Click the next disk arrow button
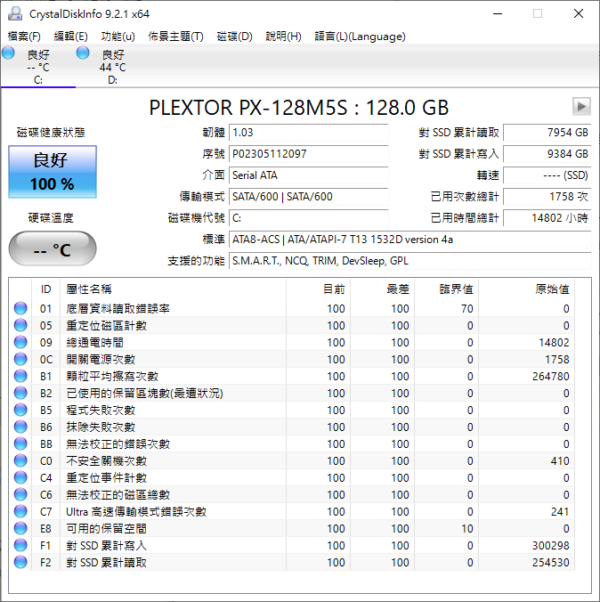 point(581,106)
